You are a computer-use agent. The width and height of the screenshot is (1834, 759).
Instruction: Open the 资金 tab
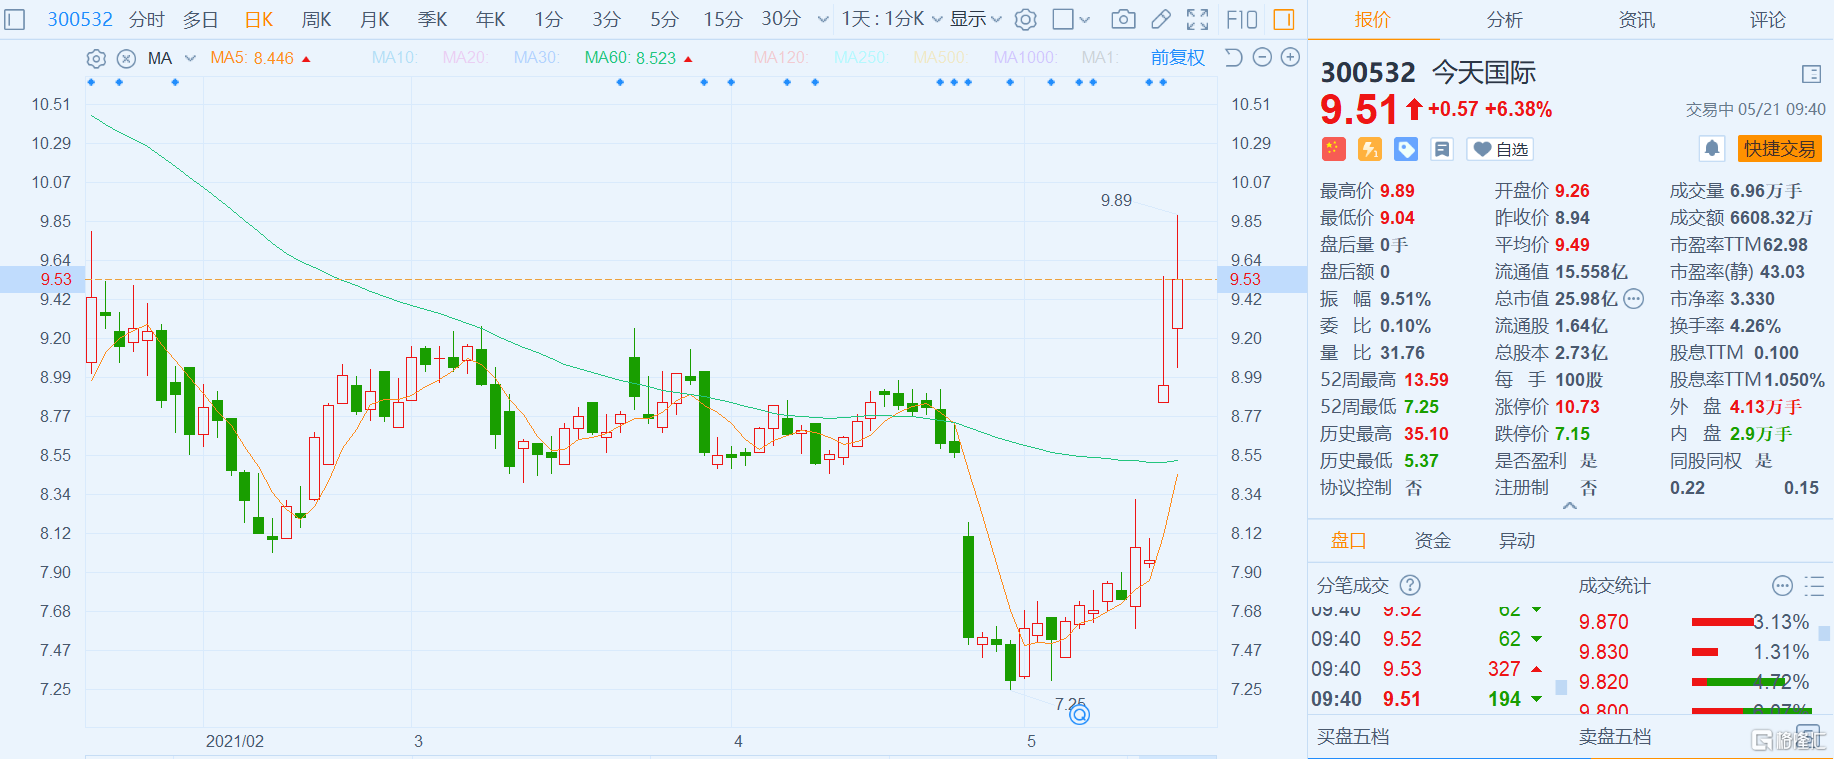point(1432,540)
